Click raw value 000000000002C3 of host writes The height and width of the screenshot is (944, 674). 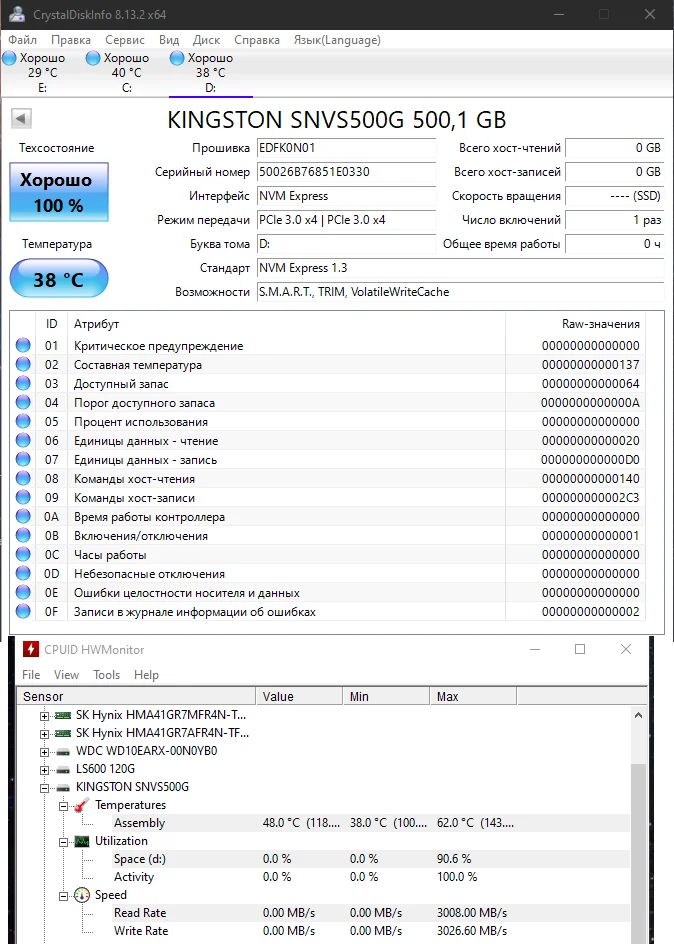(x=590, y=498)
